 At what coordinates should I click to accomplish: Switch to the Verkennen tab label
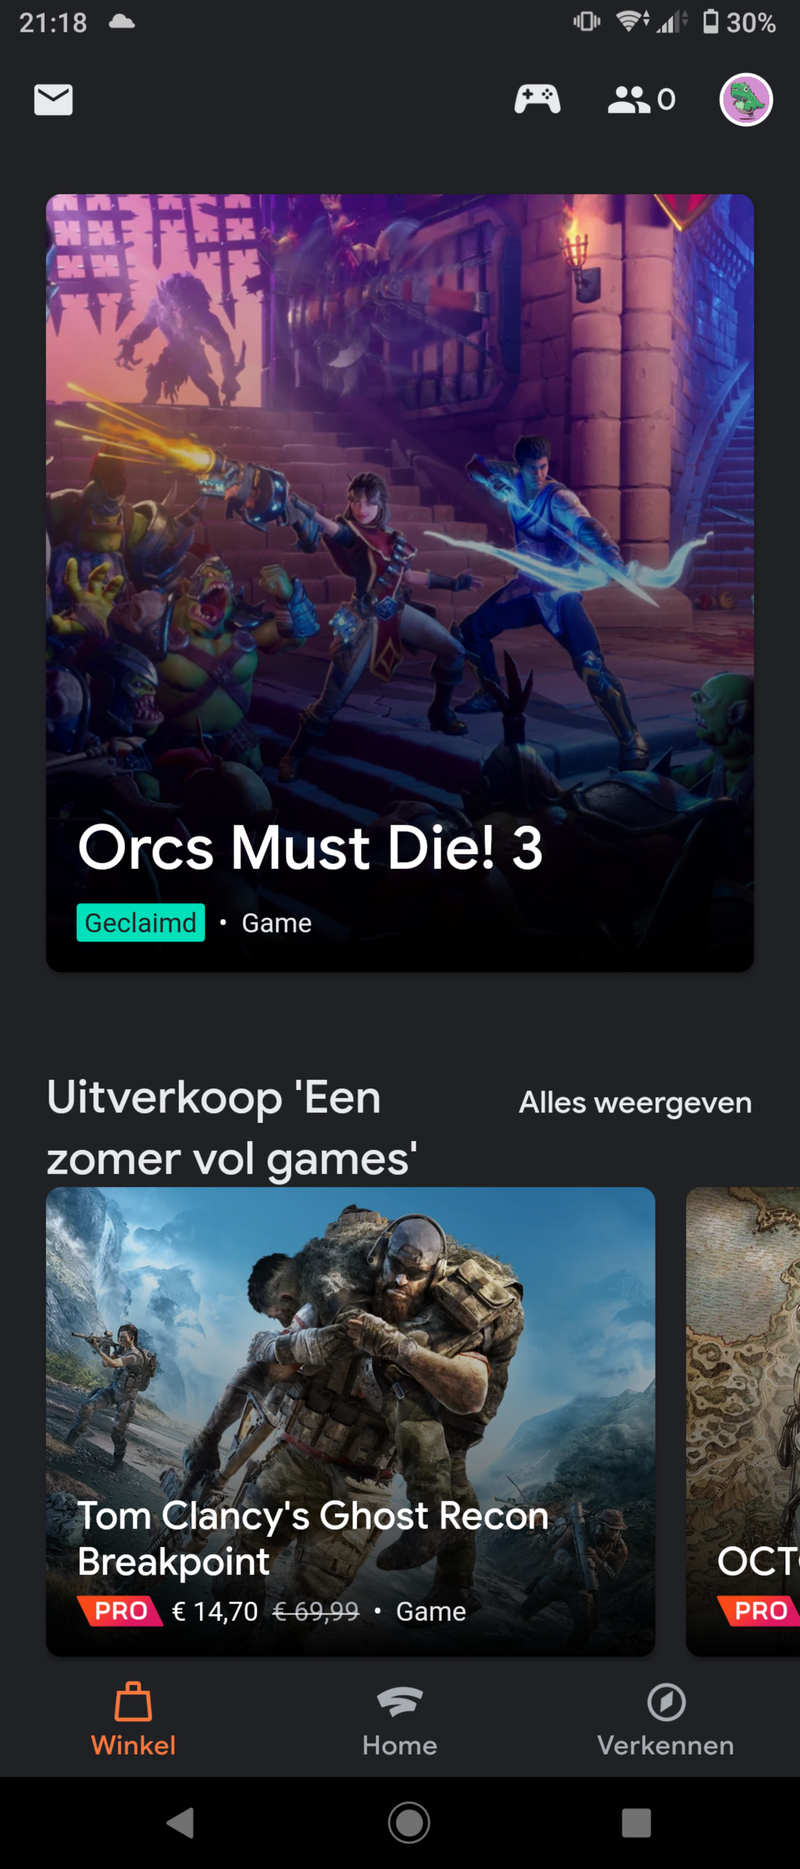666,1745
